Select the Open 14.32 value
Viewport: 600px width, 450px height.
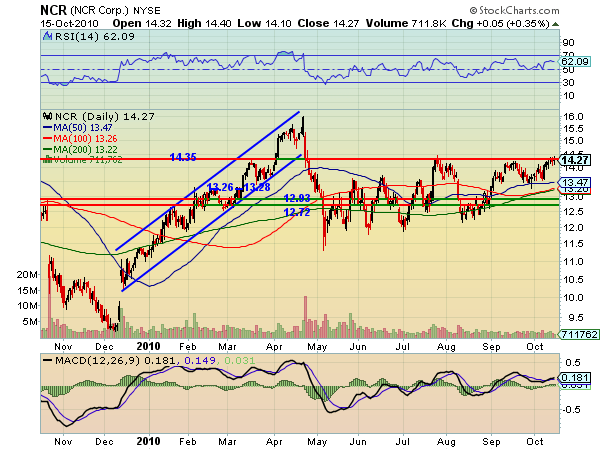pyautogui.click(x=142, y=23)
